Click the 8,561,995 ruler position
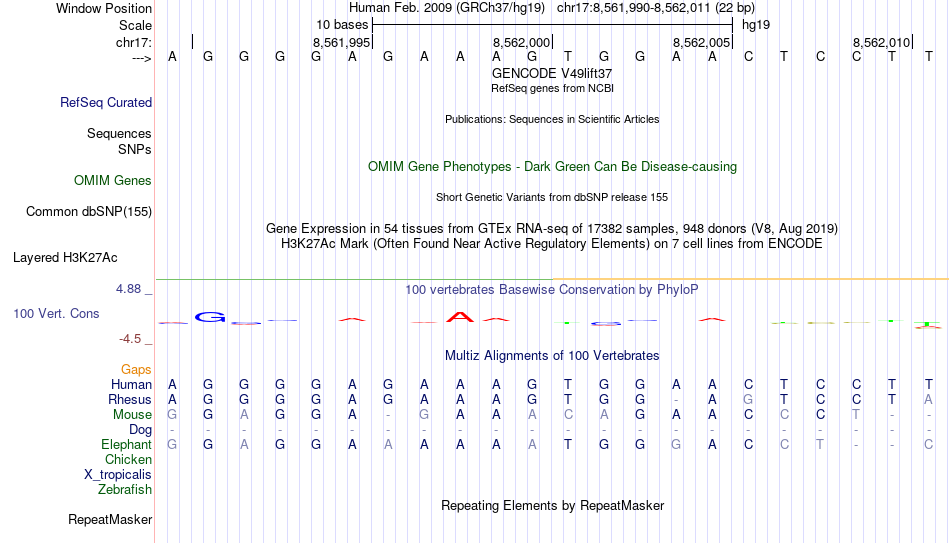The width and height of the screenshot is (950, 543). tap(341, 42)
